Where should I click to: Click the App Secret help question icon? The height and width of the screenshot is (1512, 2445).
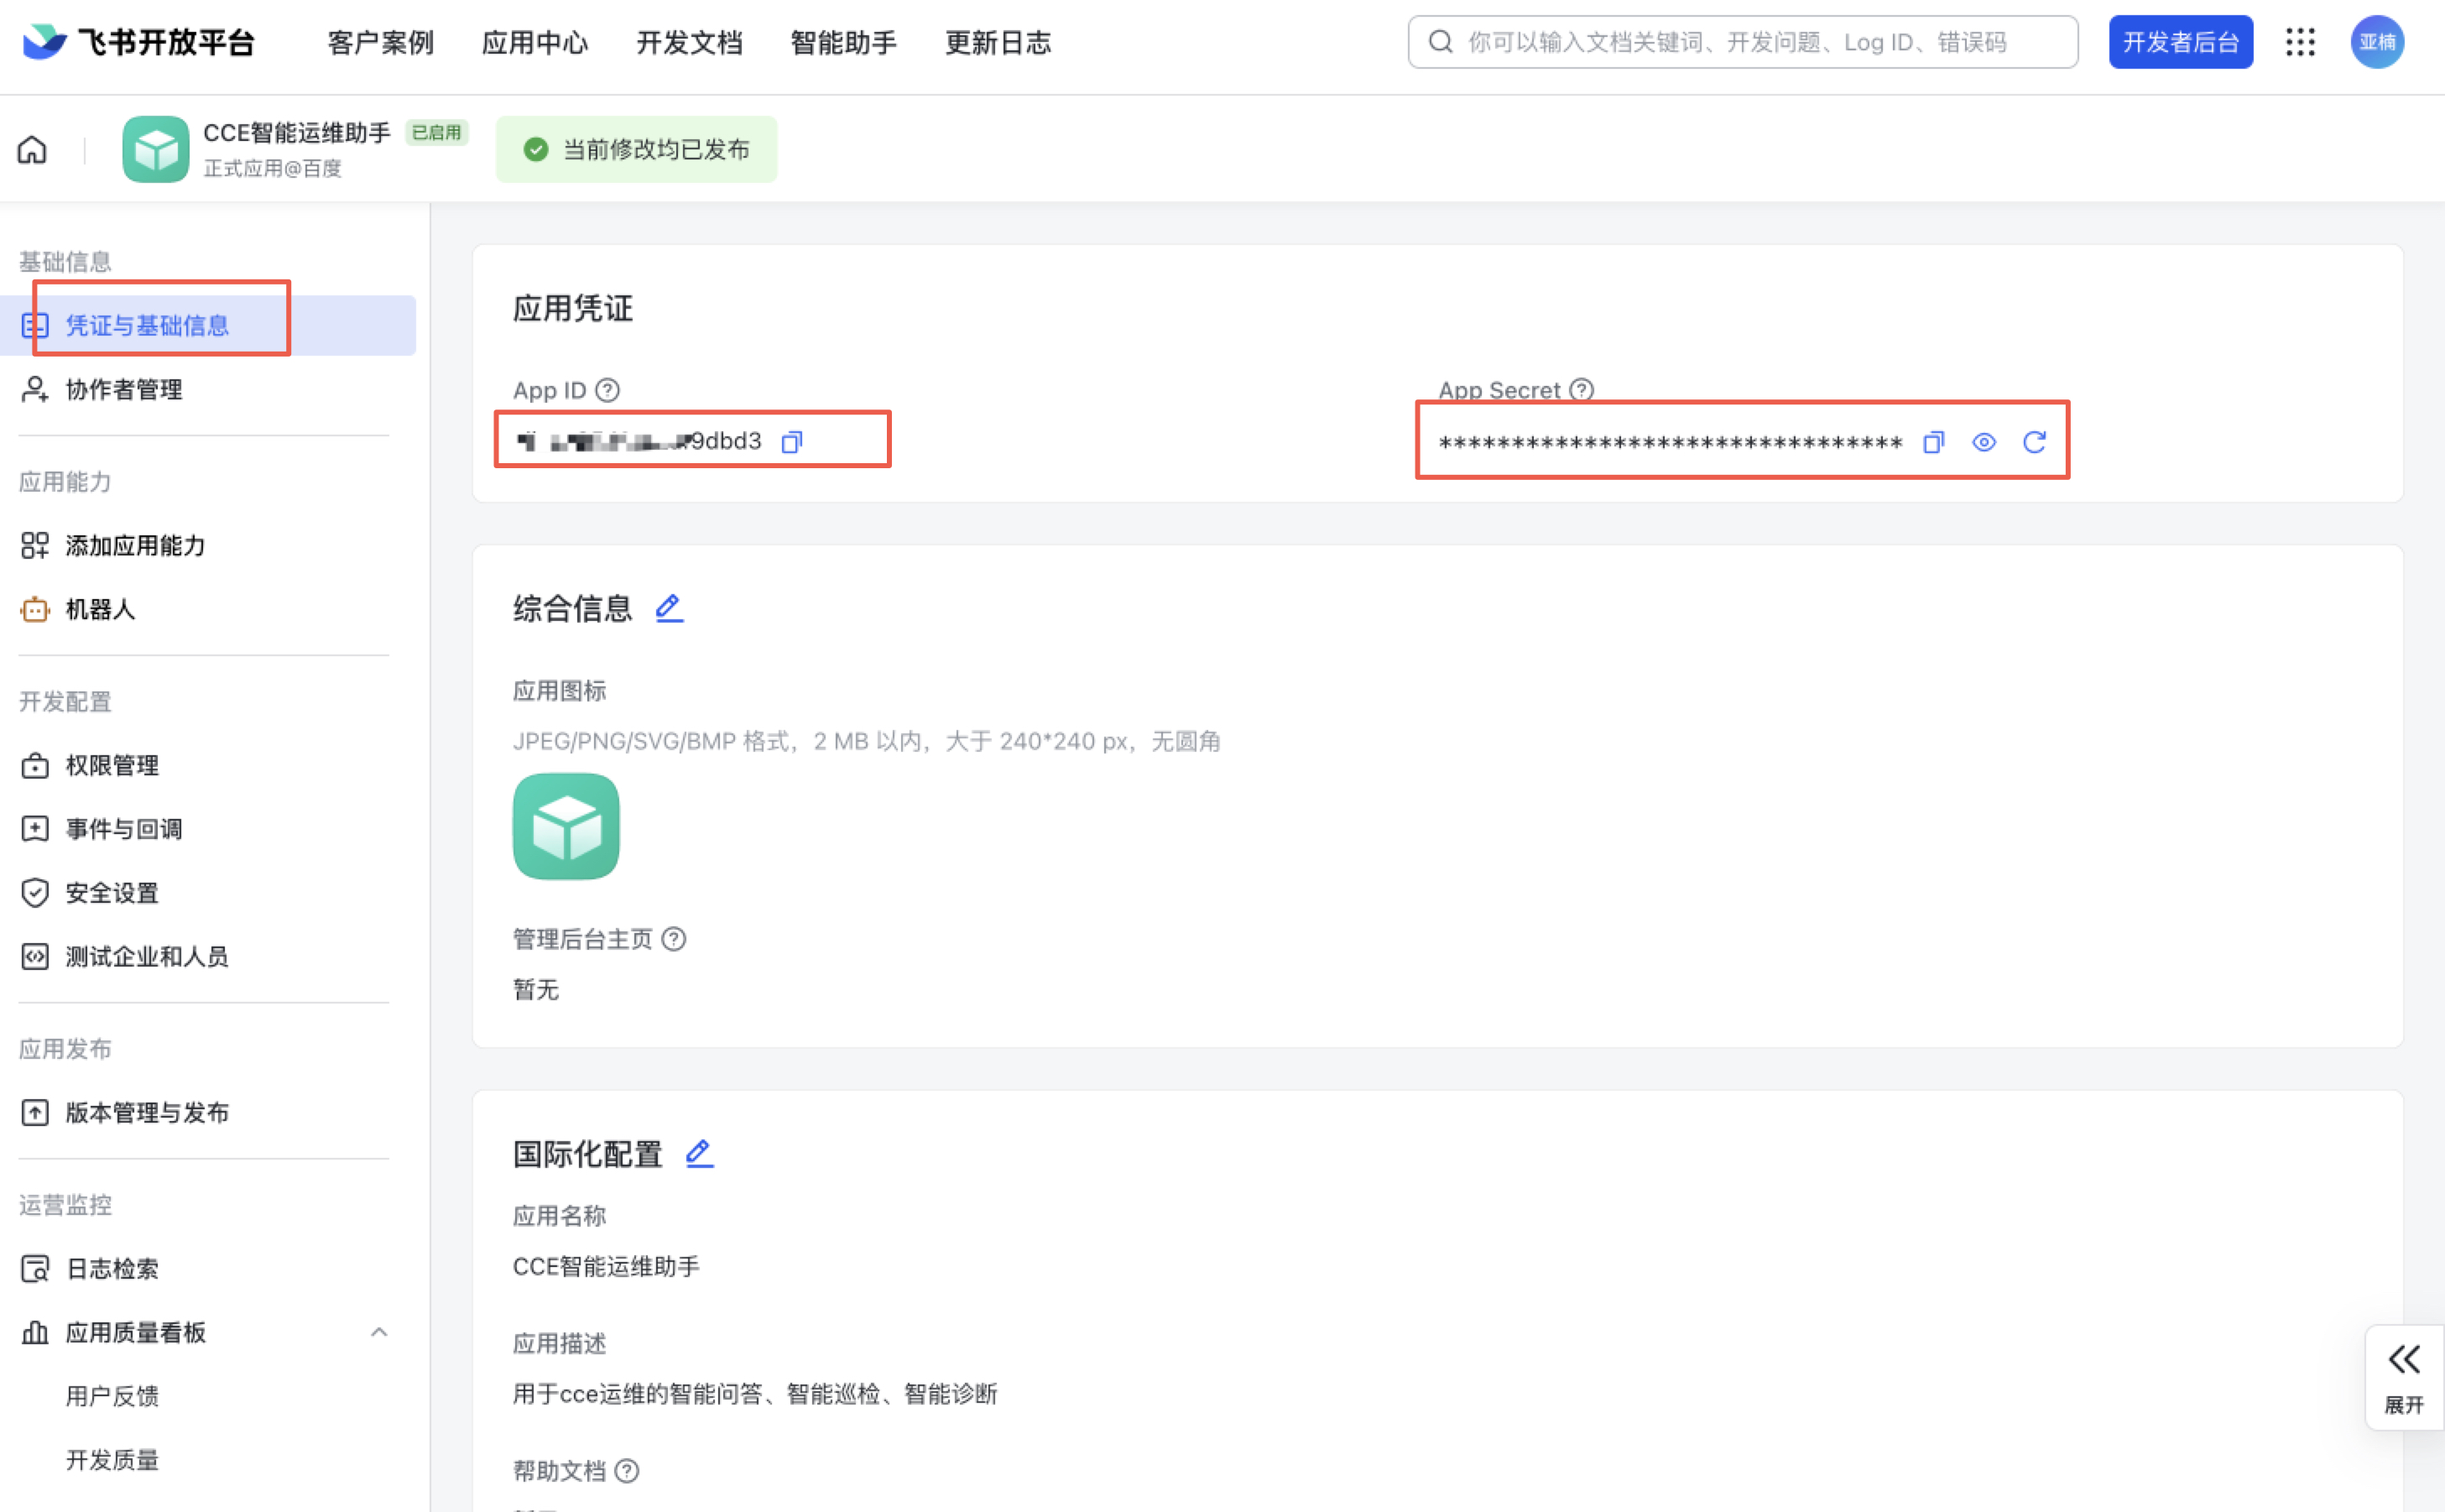coord(1581,389)
